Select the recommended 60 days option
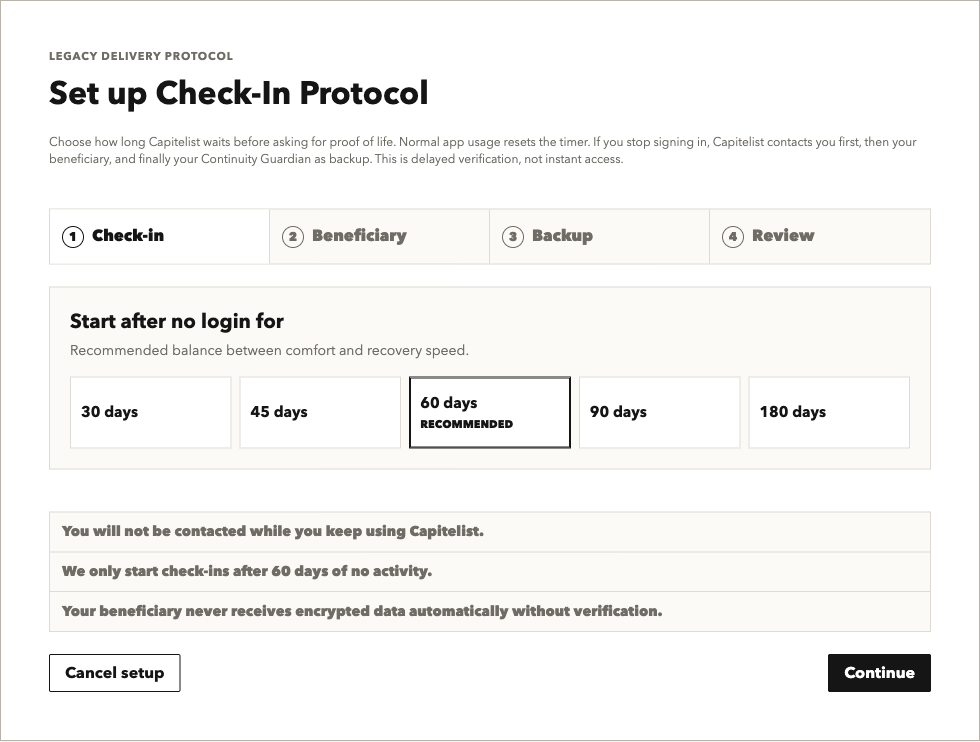Viewport: 980px width, 742px height. 490,413
